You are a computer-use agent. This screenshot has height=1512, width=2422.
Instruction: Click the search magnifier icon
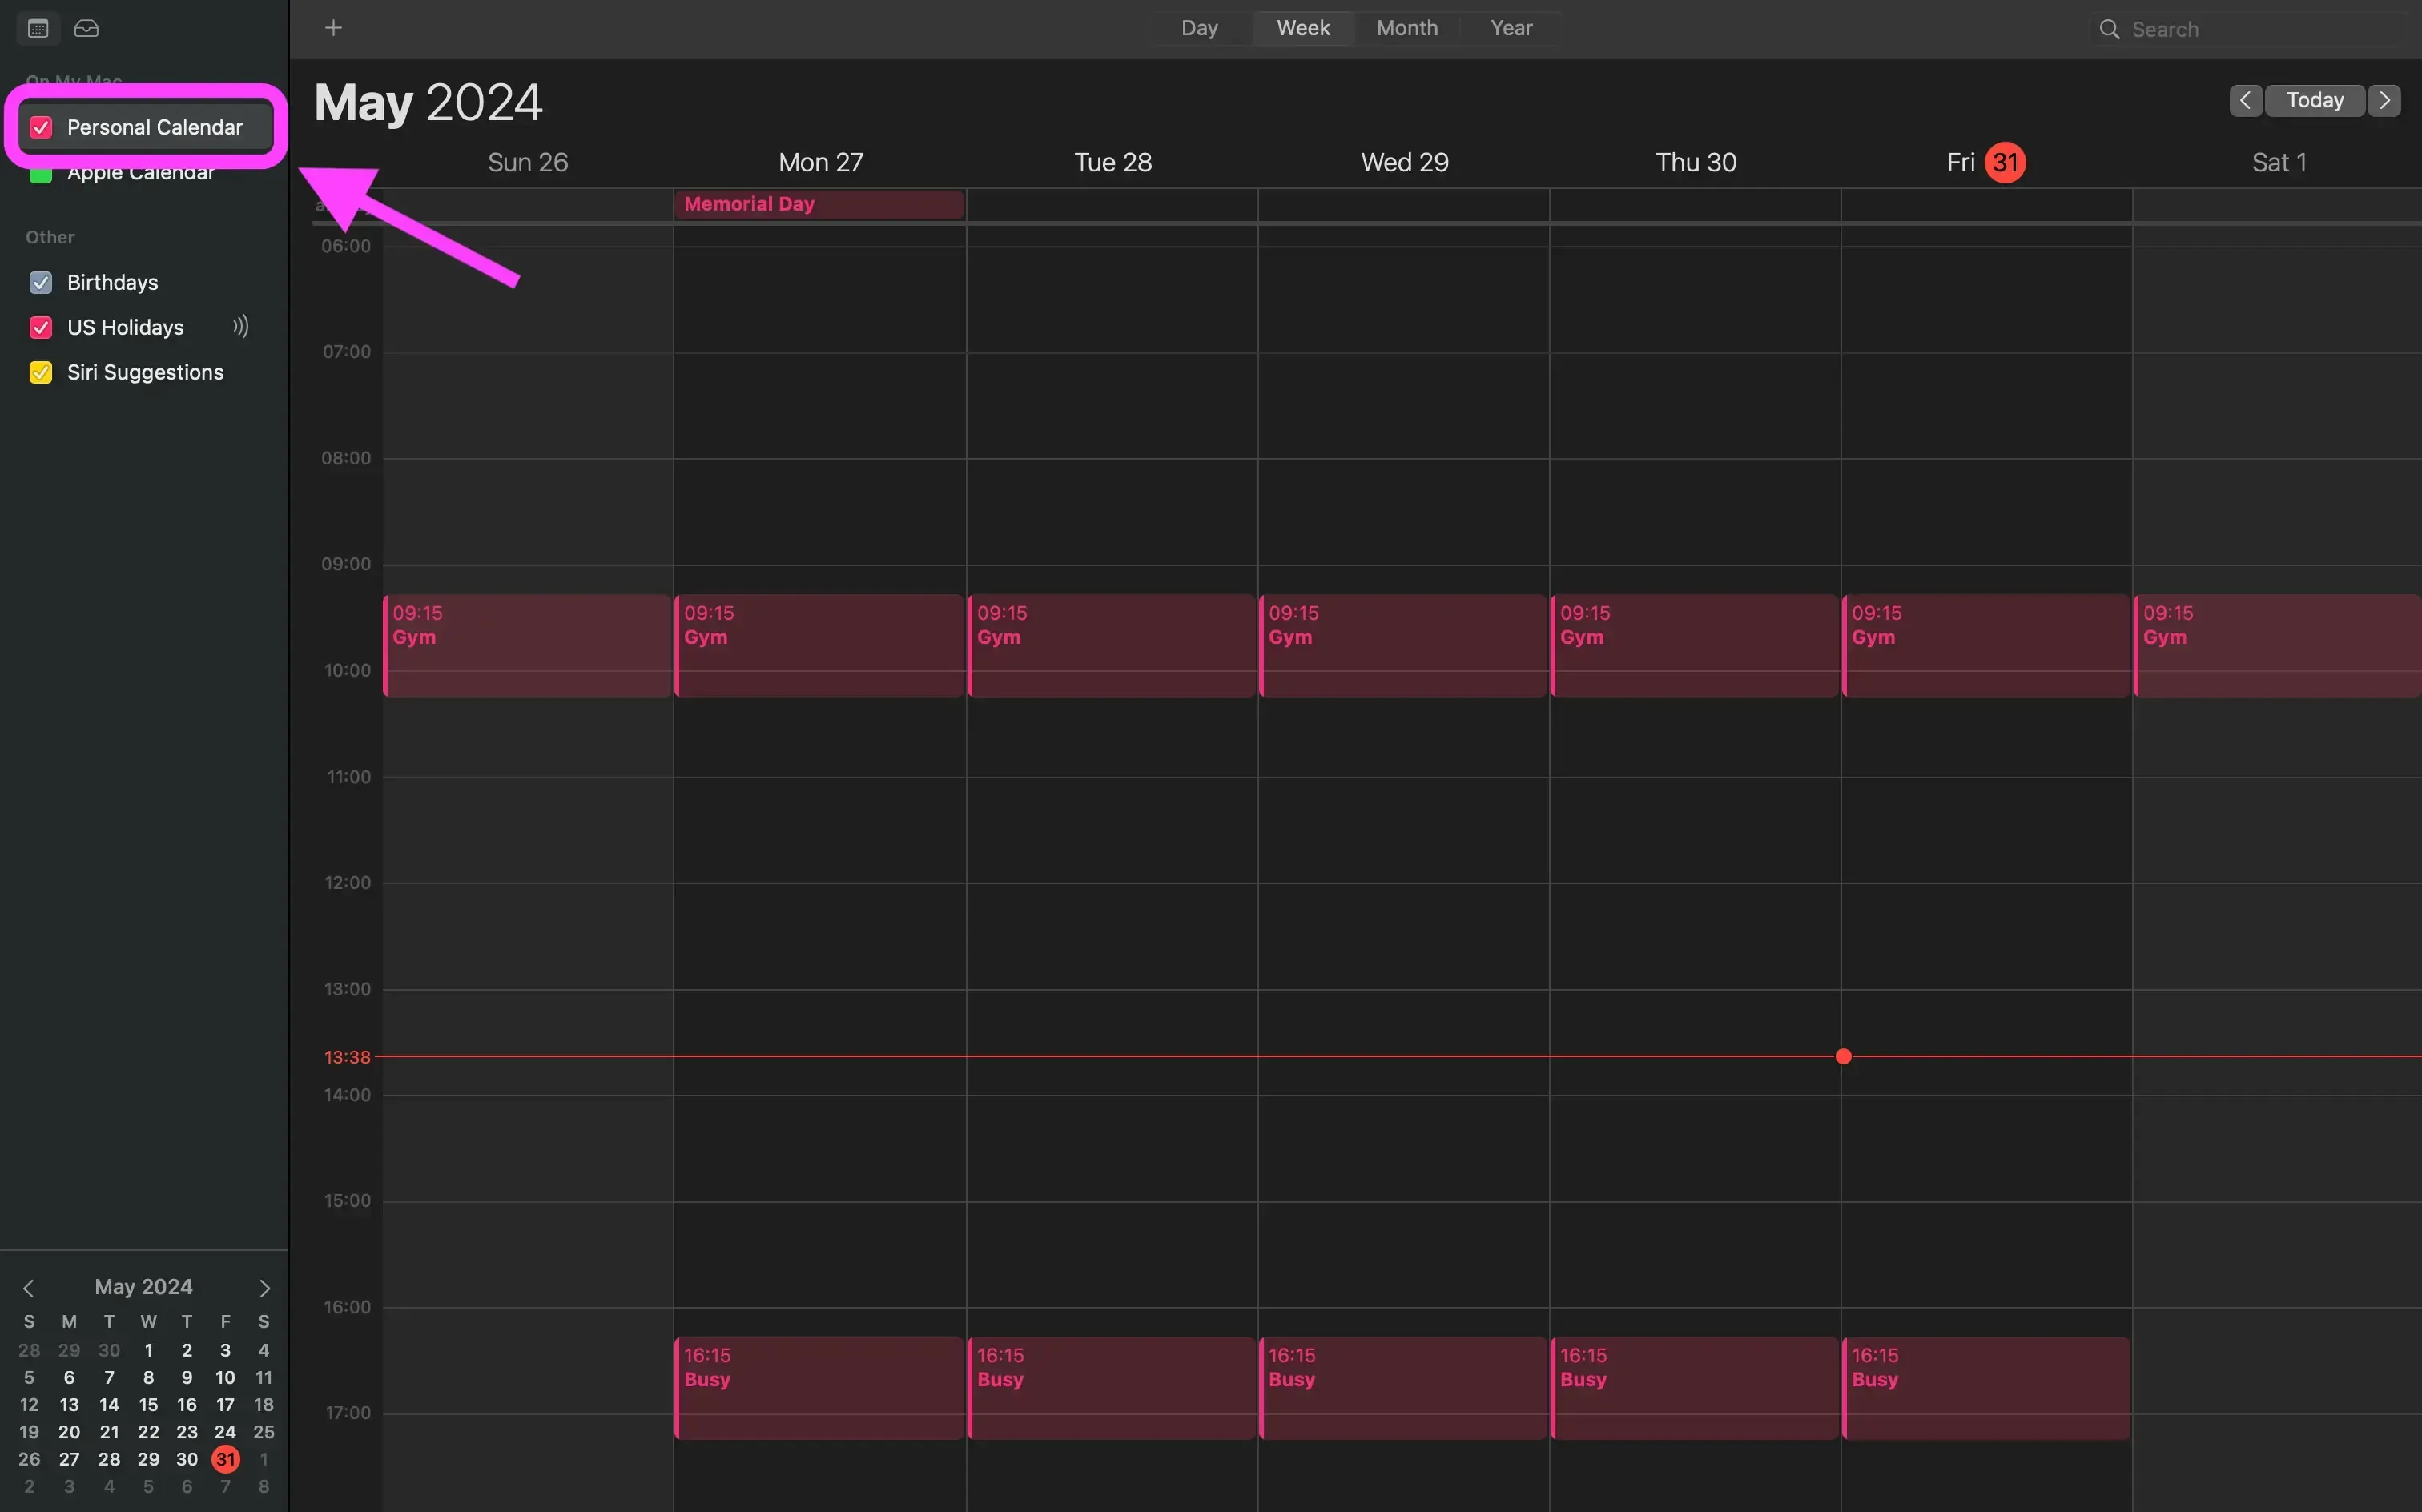click(x=2108, y=29)
